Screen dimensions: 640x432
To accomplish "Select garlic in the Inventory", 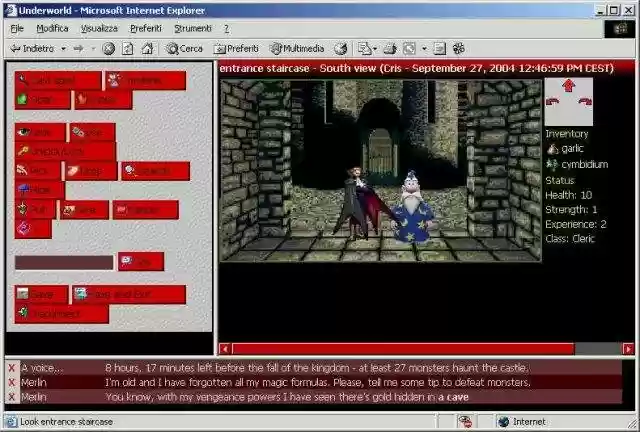I will click(565, 149).
